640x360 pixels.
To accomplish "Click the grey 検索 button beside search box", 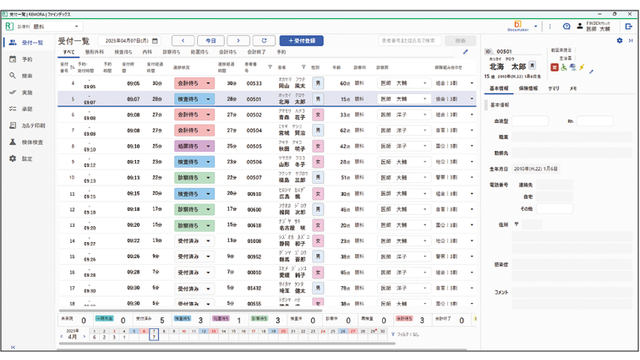I will 460,40.
